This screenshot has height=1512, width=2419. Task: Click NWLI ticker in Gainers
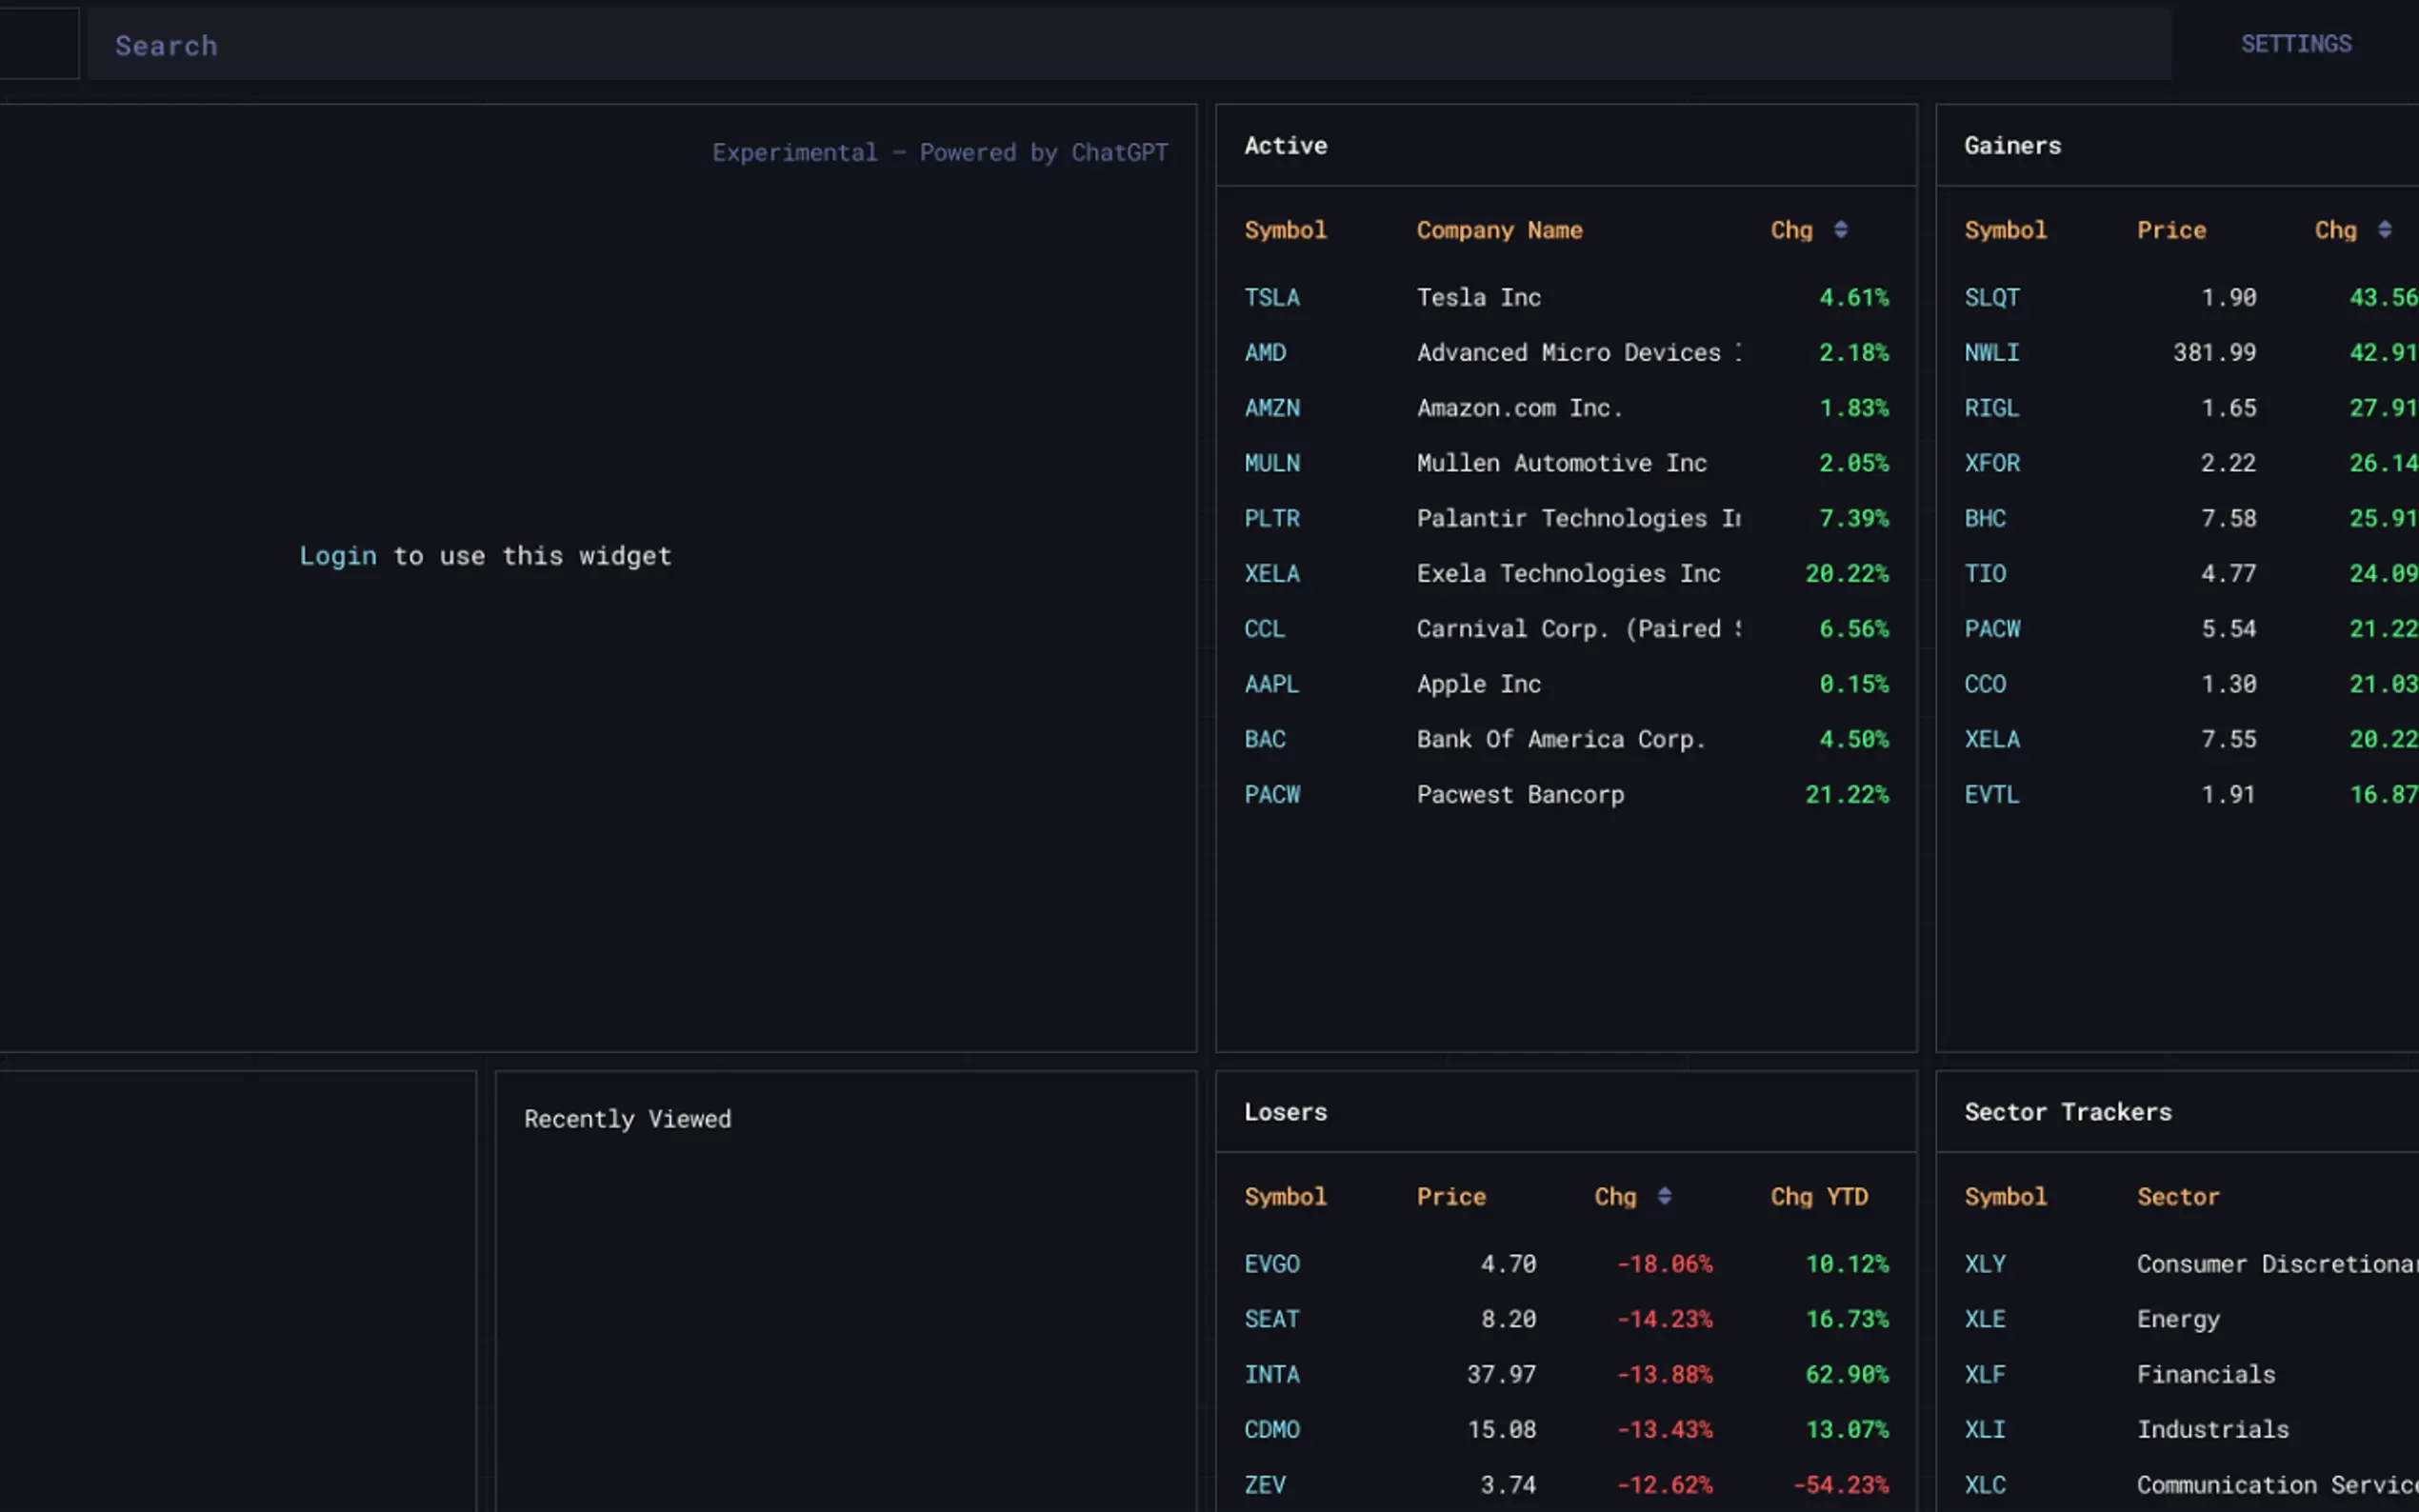tap(1991, 353)
